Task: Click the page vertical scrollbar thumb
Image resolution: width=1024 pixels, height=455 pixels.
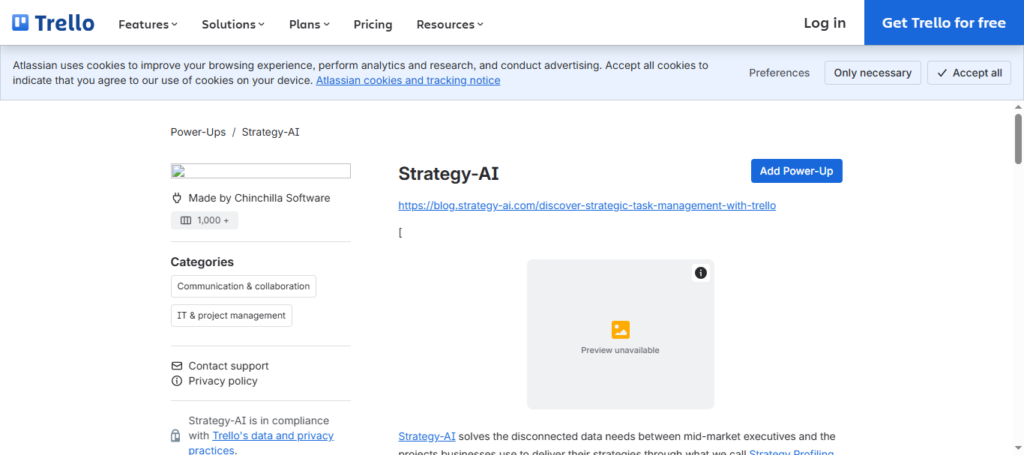Action: click(1017, 138)
